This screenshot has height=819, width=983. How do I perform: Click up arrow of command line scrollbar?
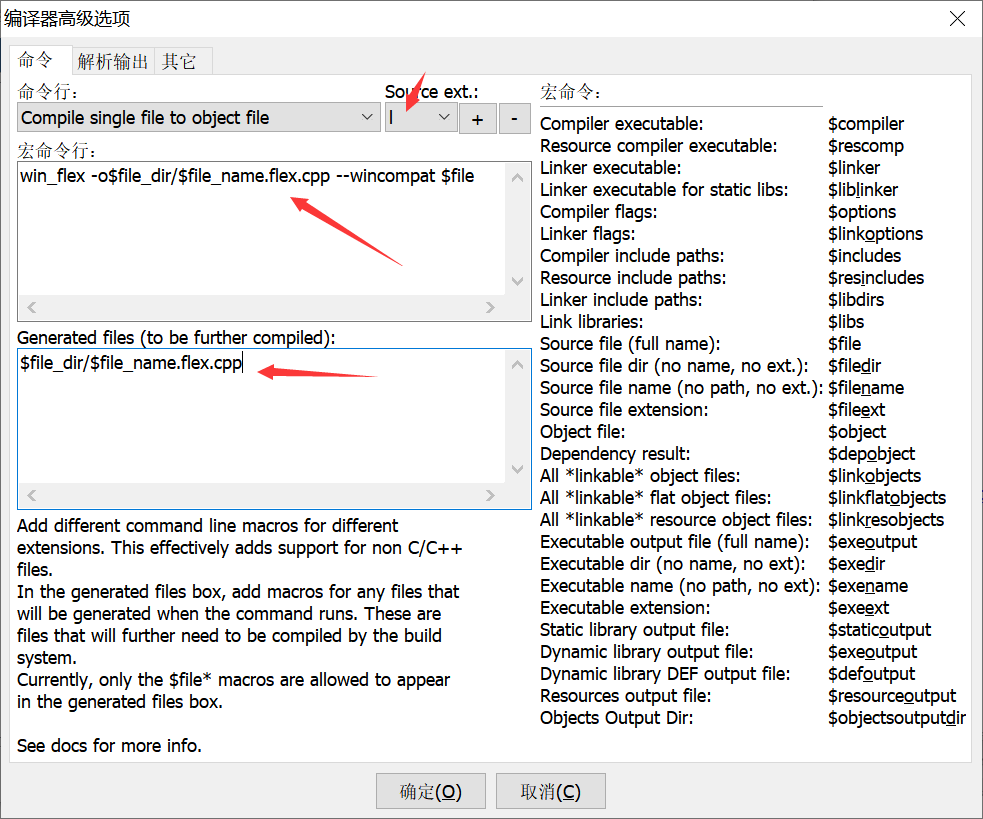517,177
